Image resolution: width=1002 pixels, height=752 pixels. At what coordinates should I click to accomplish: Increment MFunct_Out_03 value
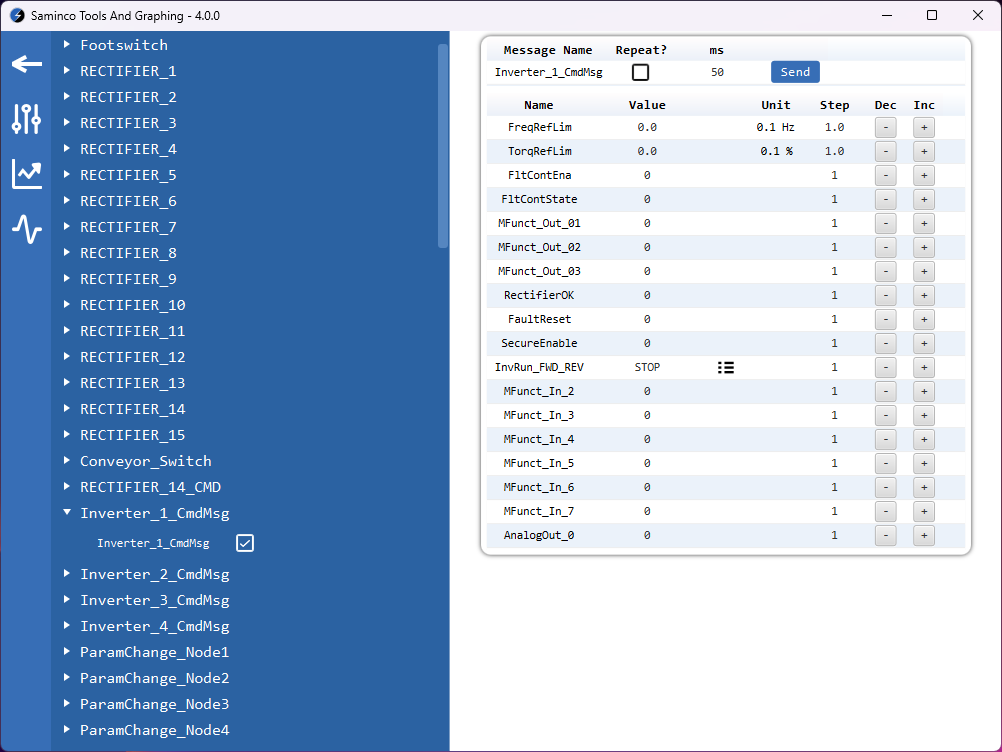924,272
